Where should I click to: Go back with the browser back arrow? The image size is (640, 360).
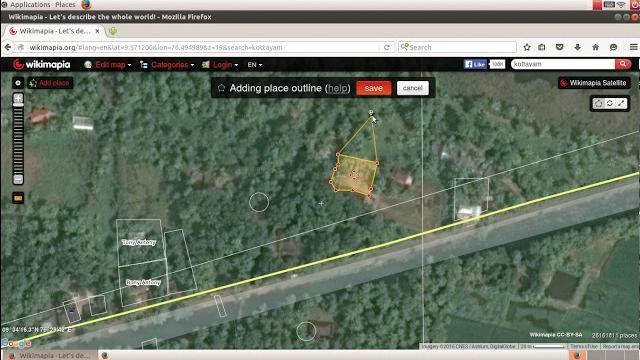8,47
